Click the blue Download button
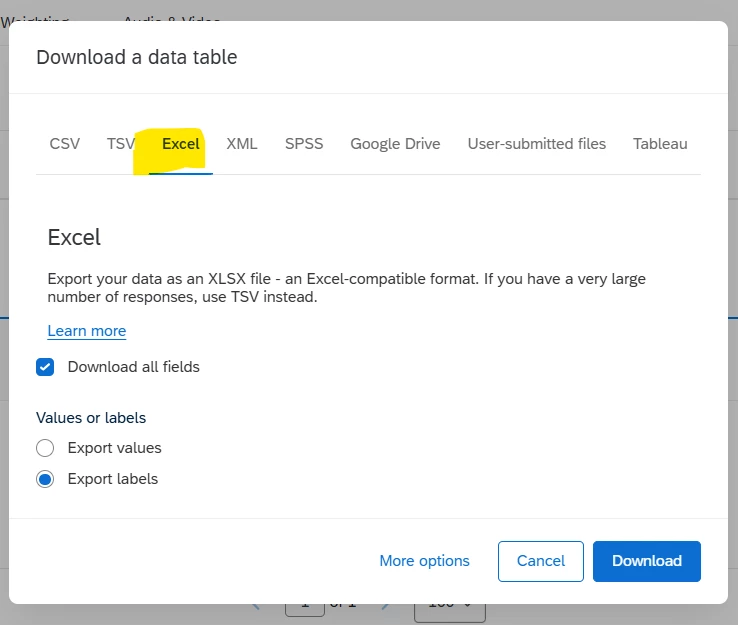 [647, 561]
